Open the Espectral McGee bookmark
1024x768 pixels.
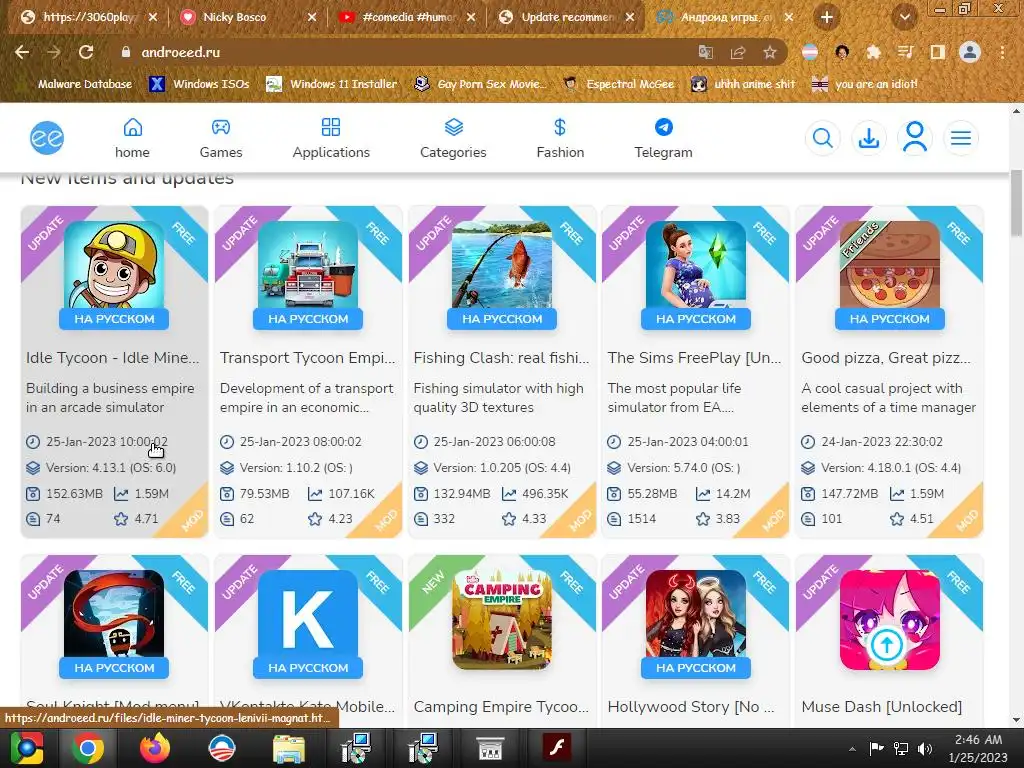point(619,84)
